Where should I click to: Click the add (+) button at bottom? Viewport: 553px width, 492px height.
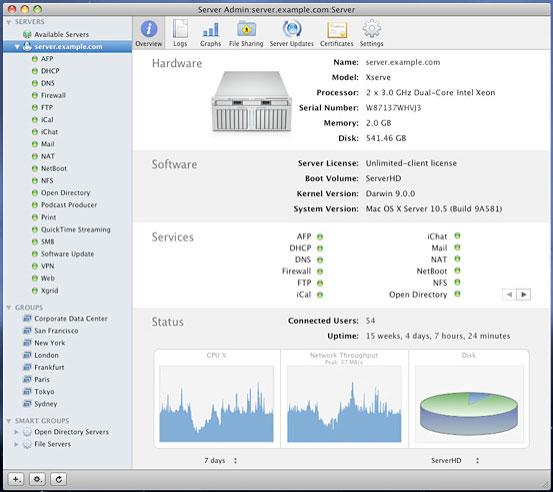coord(16,479)
